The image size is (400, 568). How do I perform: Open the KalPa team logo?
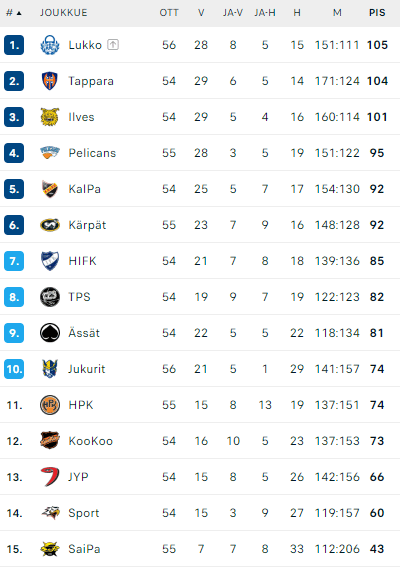click(50, 189)
